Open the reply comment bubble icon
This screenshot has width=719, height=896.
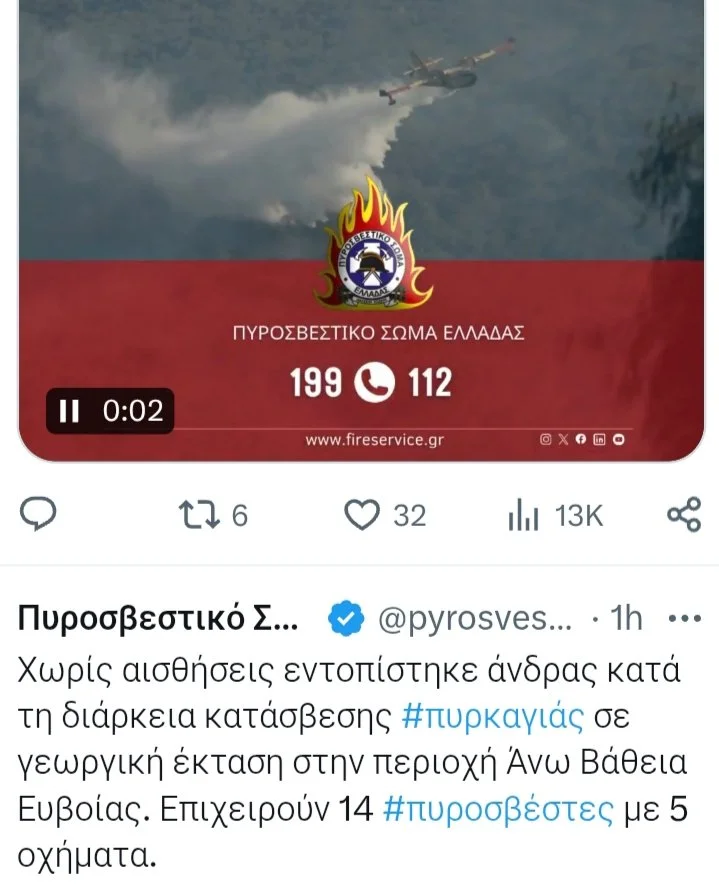coord(38,514)
